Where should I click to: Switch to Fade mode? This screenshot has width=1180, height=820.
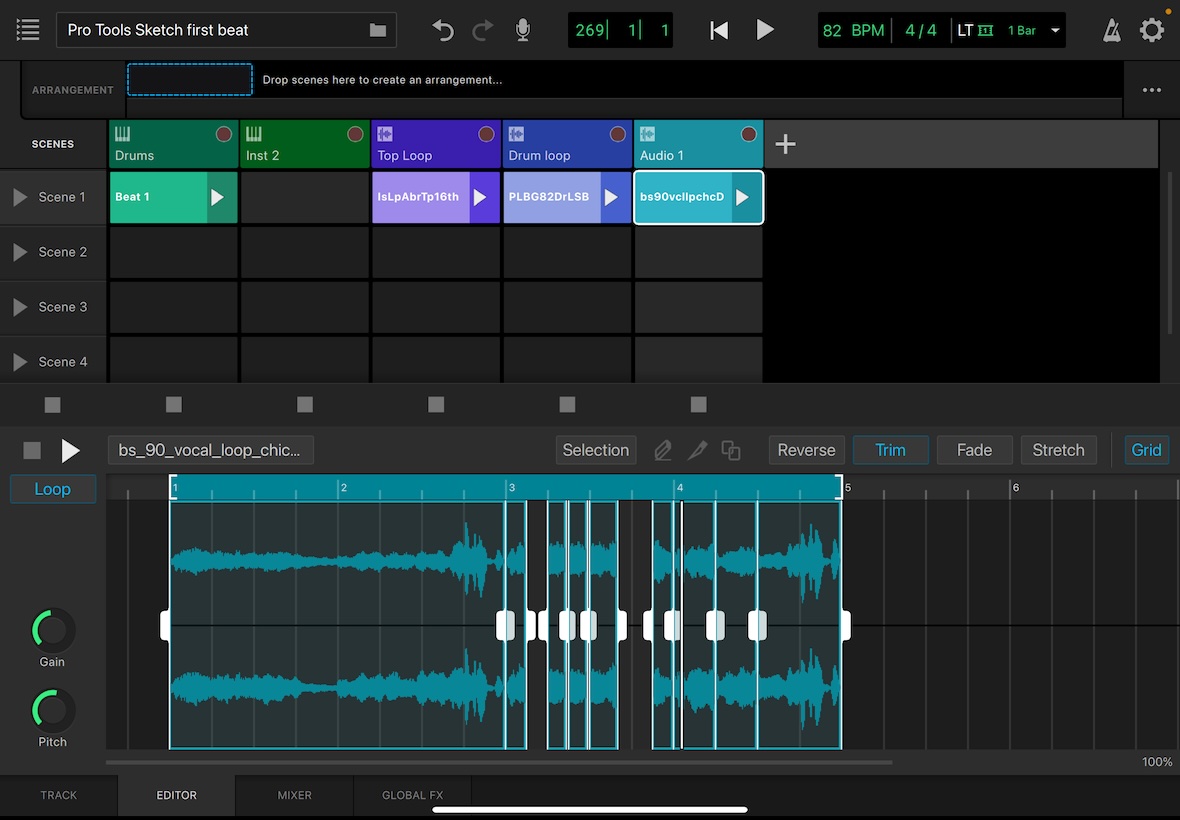pos(975,450)
